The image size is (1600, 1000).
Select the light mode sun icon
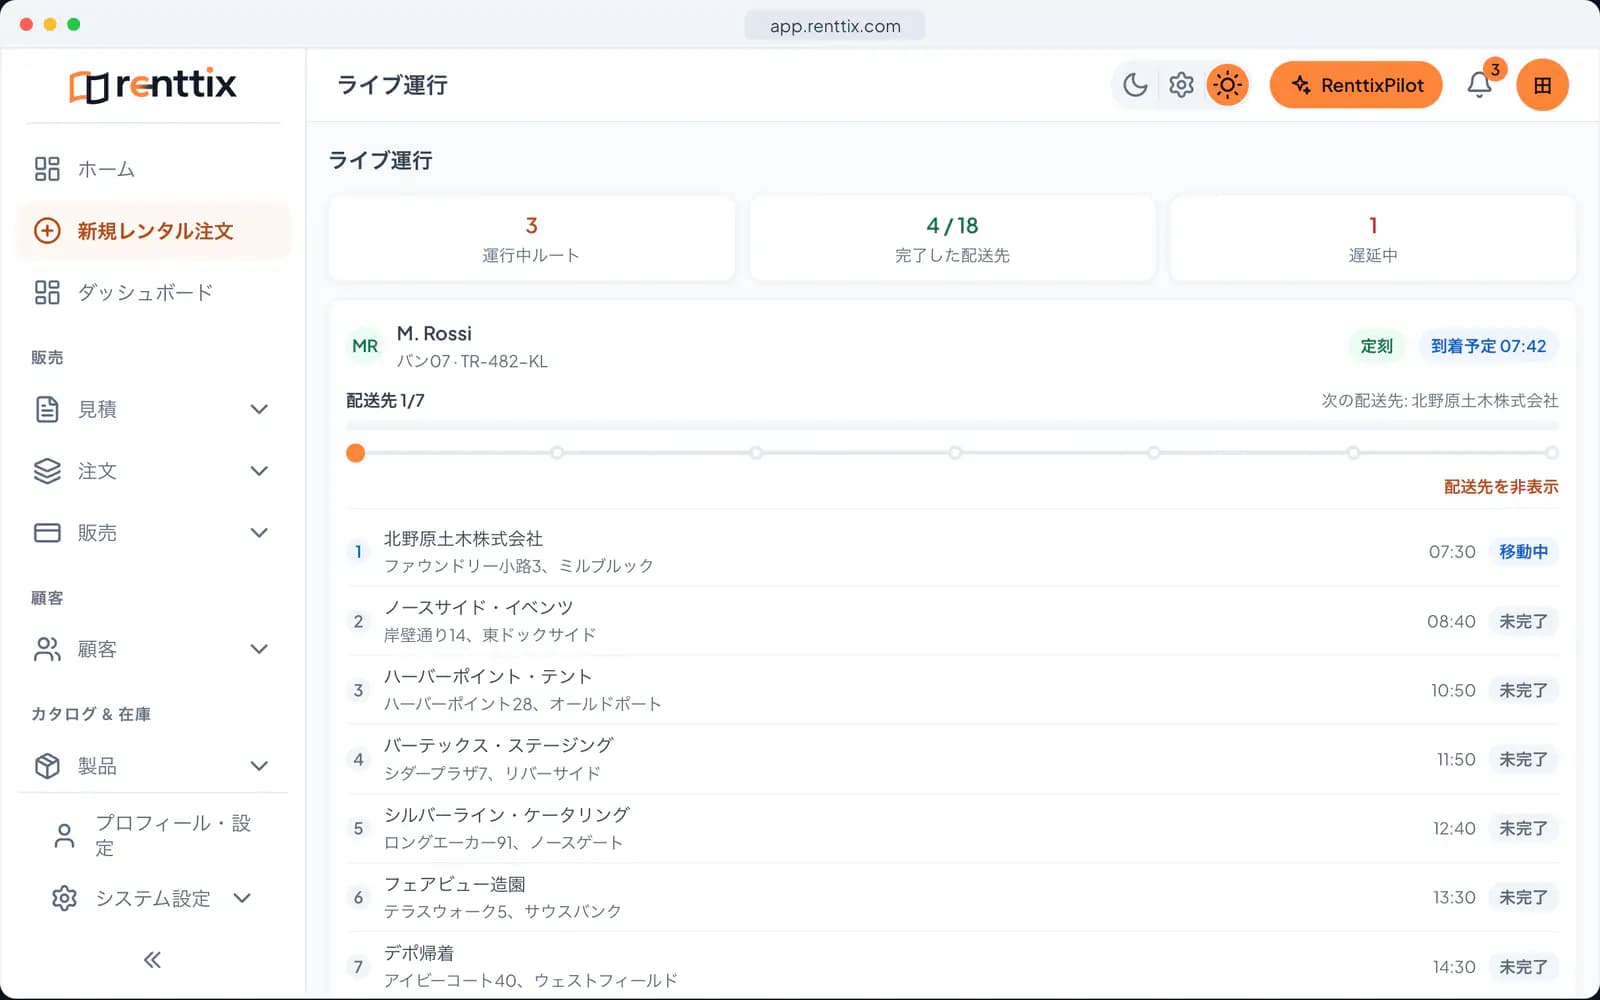(x=1227, y=85)
